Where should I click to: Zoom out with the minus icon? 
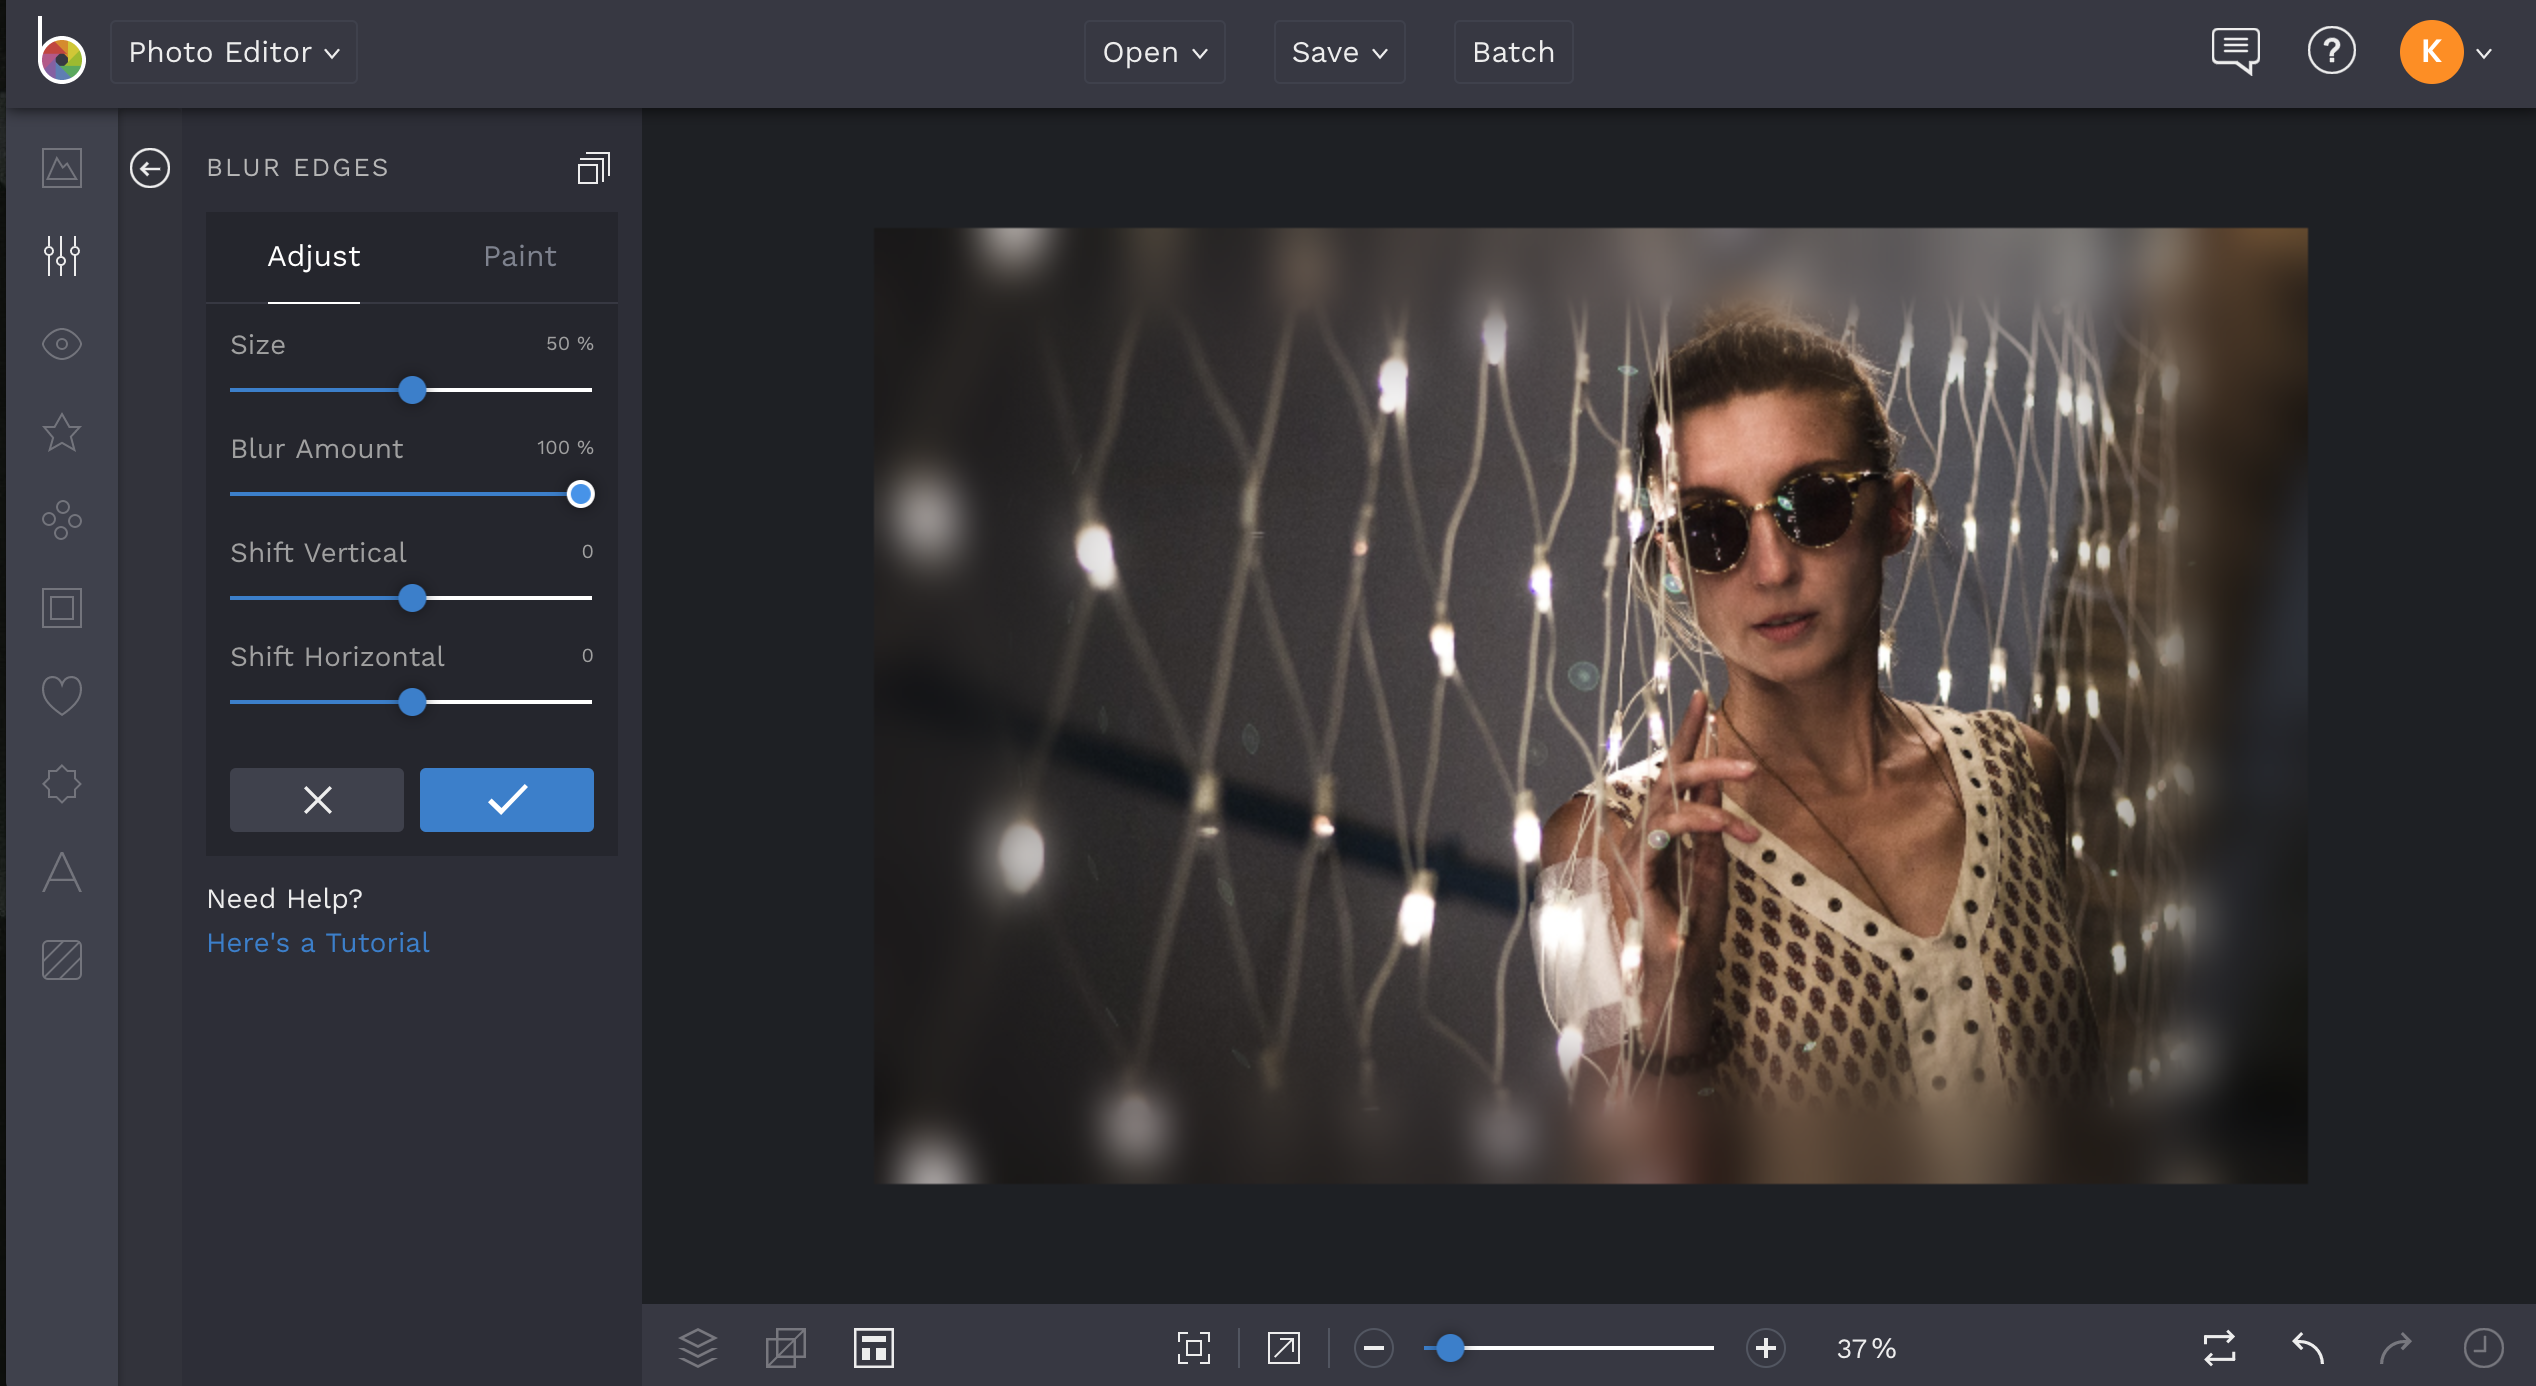1374,1348
